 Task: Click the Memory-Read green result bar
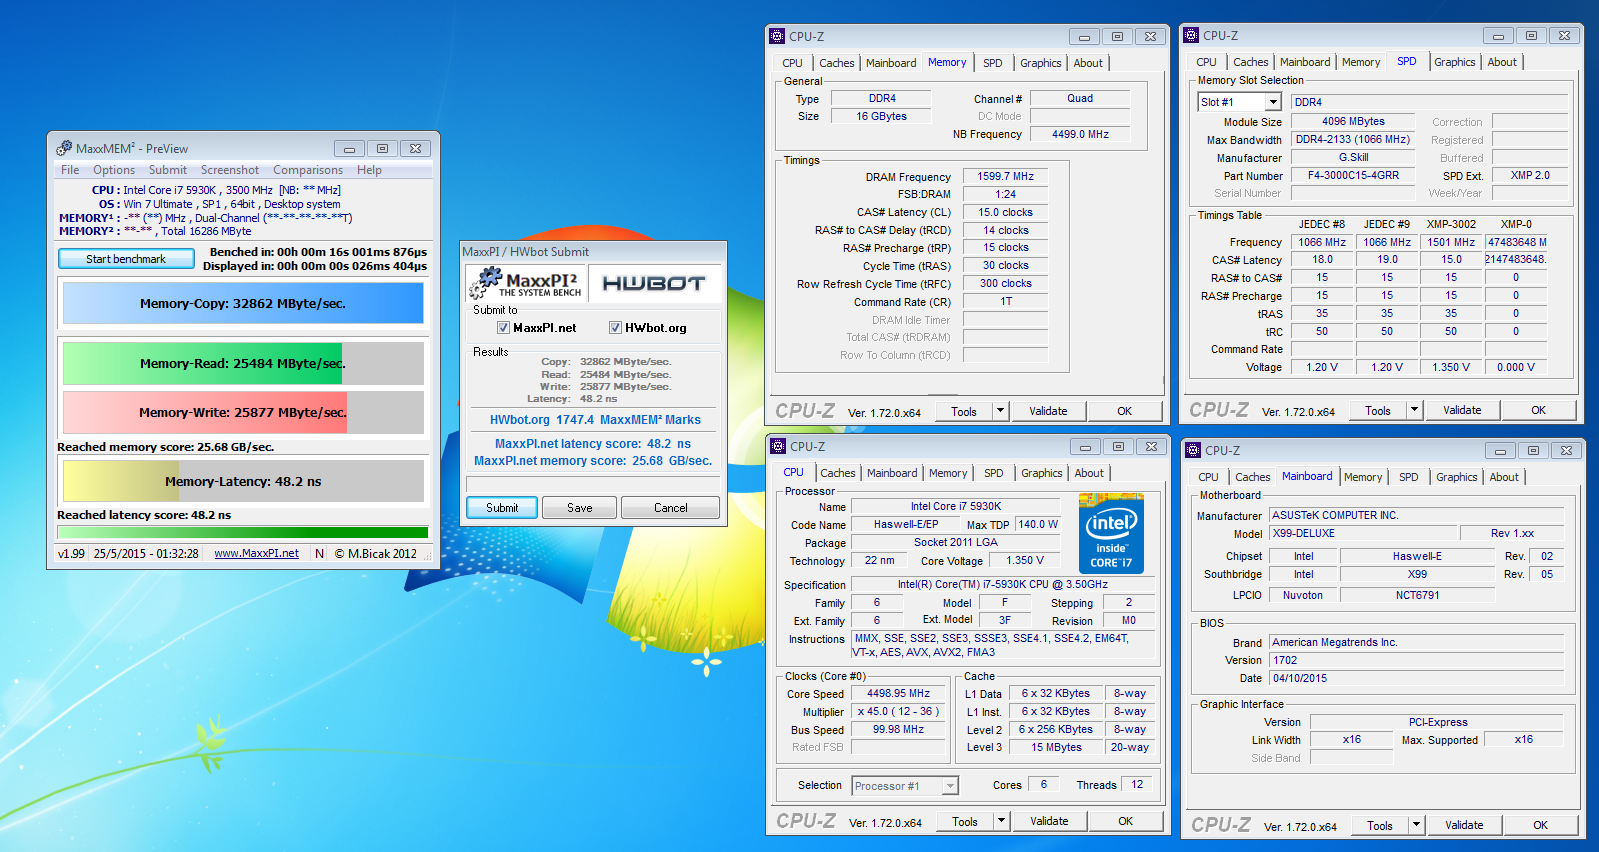click(x=243, y=363)
